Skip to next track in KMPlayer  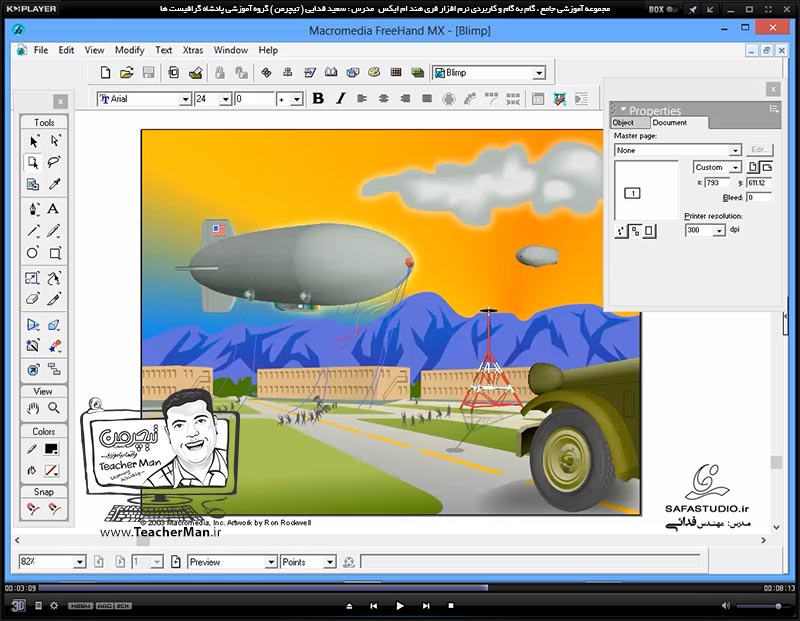426,606
